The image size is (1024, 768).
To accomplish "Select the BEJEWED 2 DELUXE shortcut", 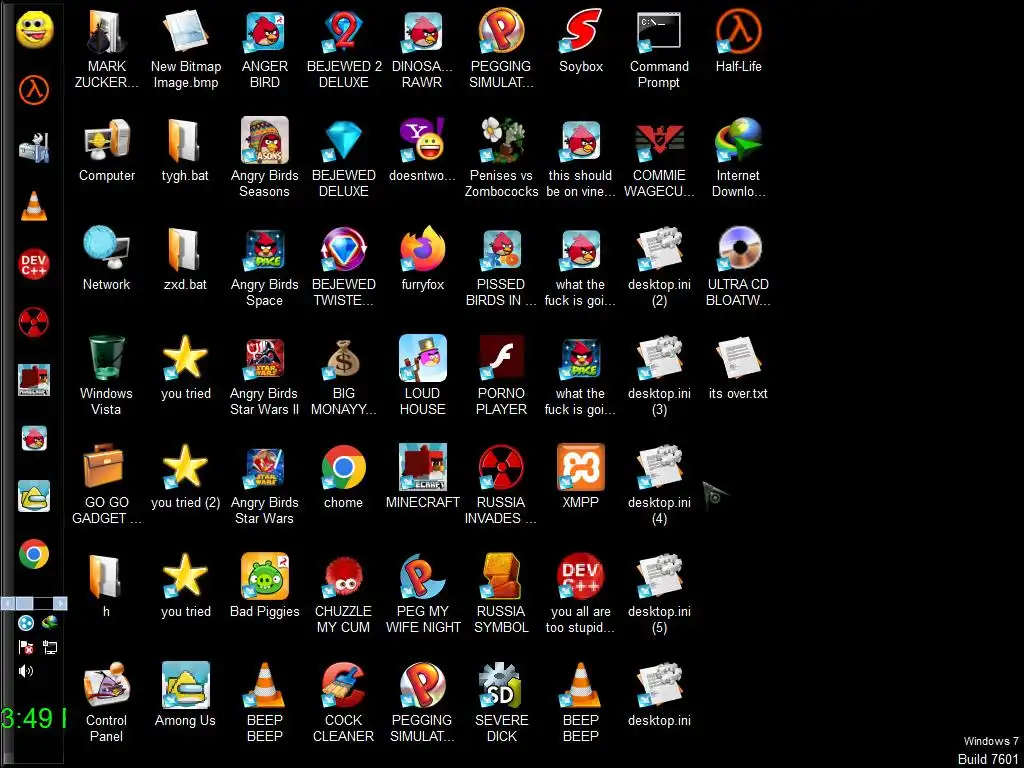I will point(344,49).
